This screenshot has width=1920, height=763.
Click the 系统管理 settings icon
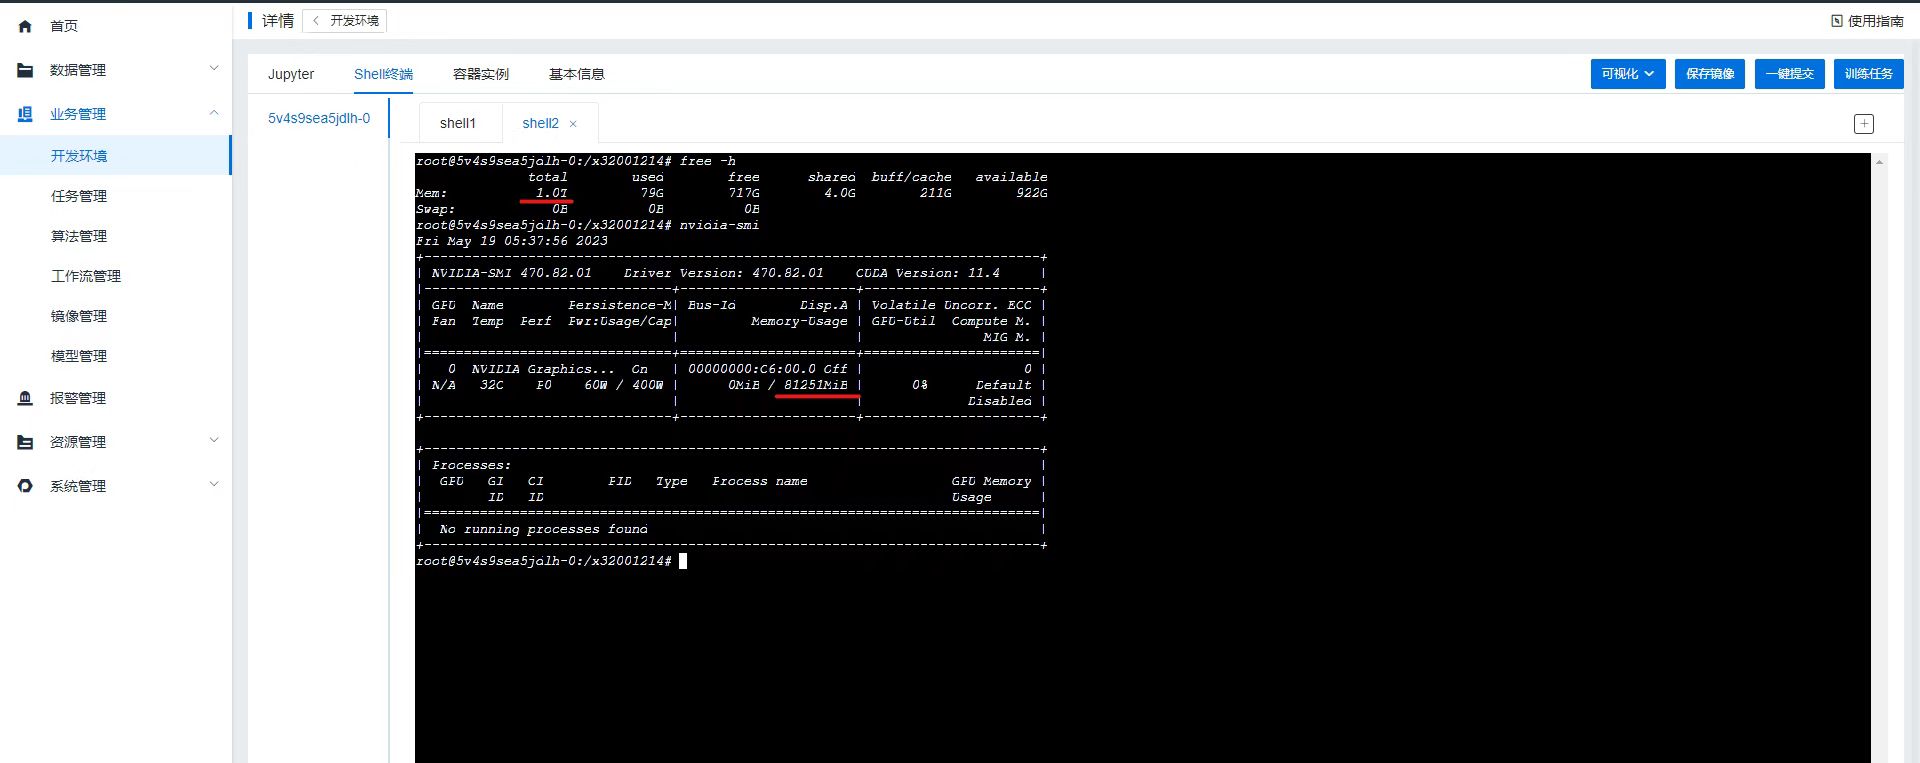pos(25,486)
